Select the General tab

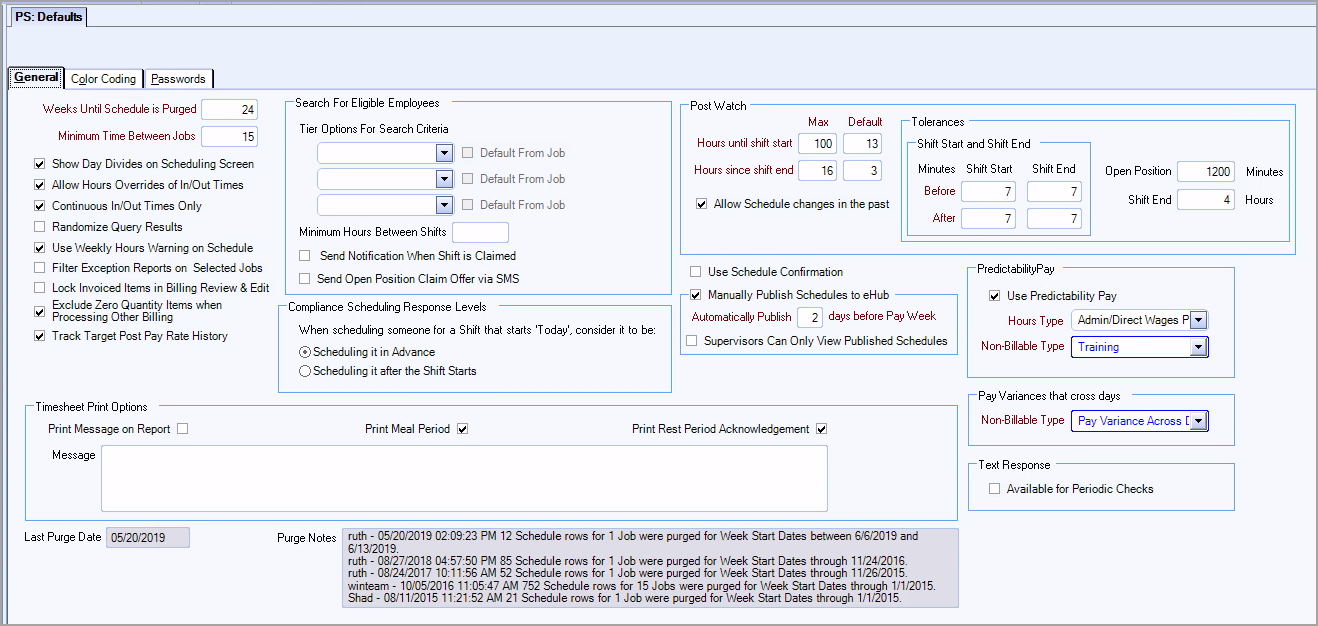pos(36,78)
